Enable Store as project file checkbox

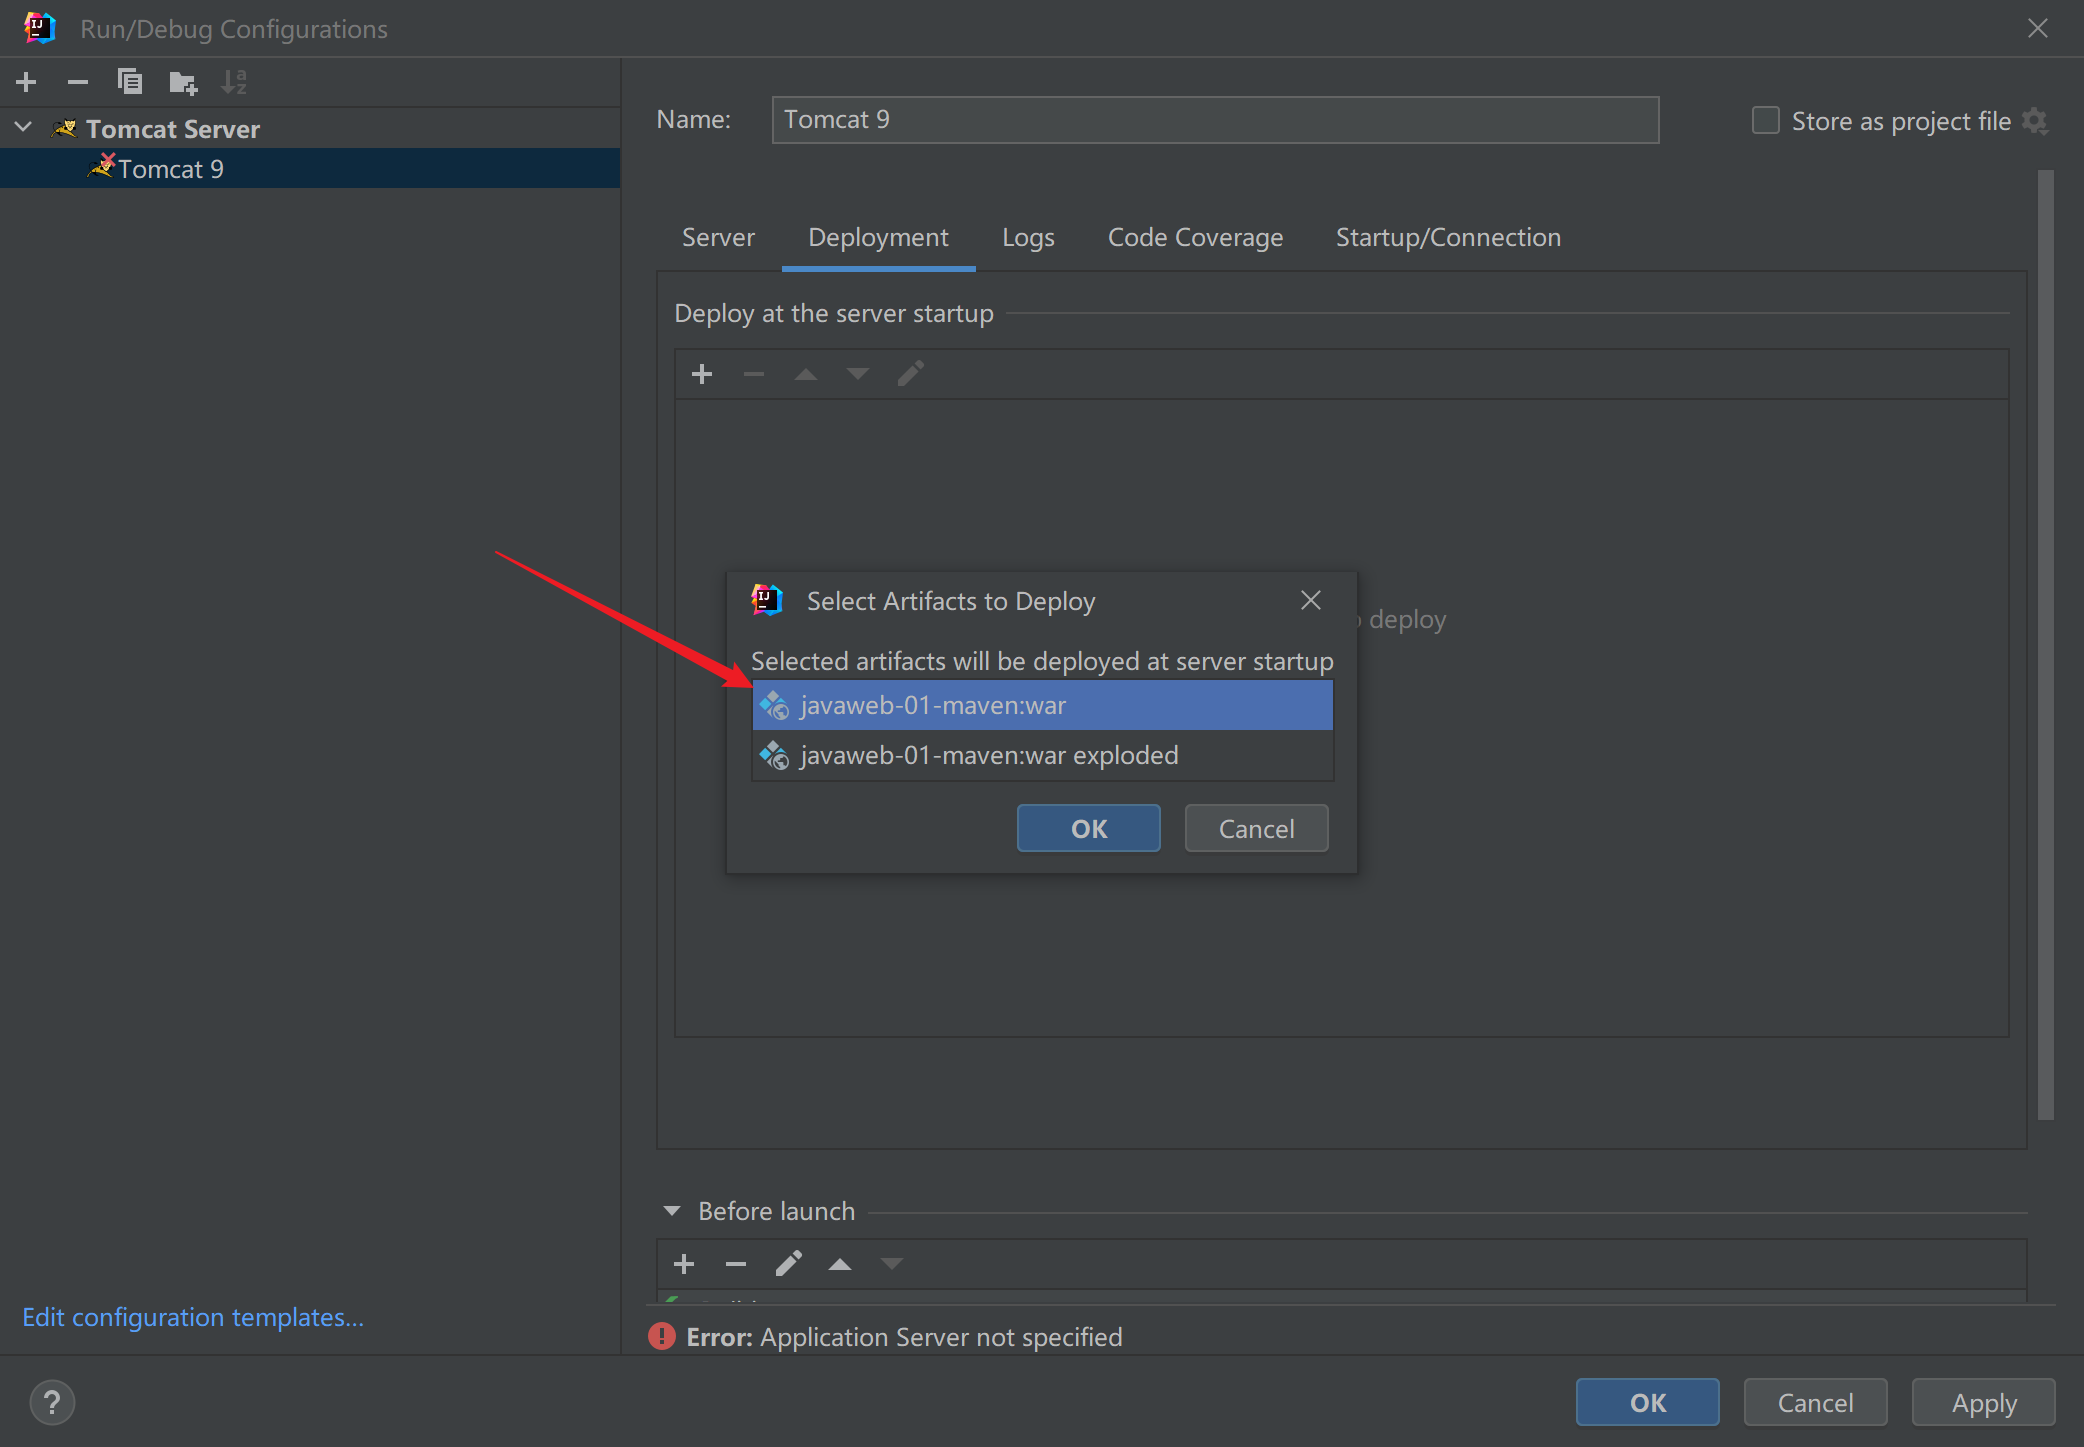tap(1766, 121)
